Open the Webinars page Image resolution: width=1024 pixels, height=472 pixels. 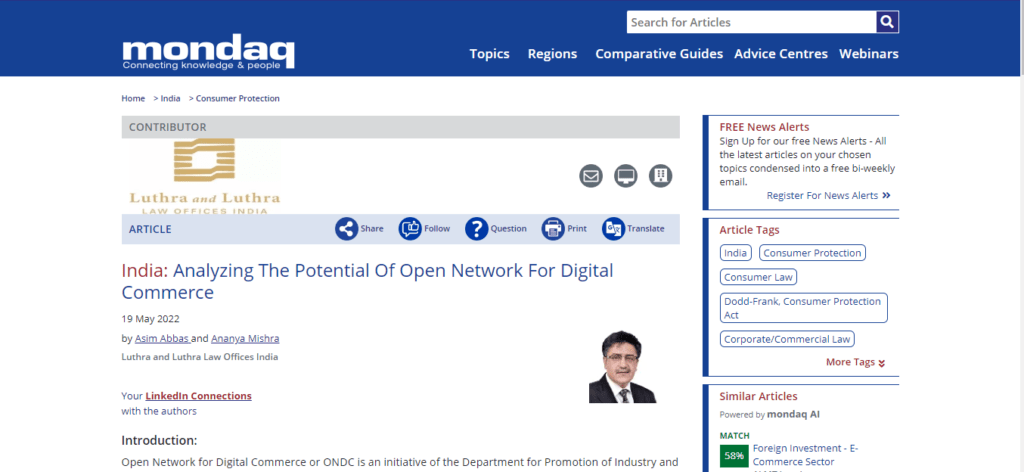pos(868,54)
